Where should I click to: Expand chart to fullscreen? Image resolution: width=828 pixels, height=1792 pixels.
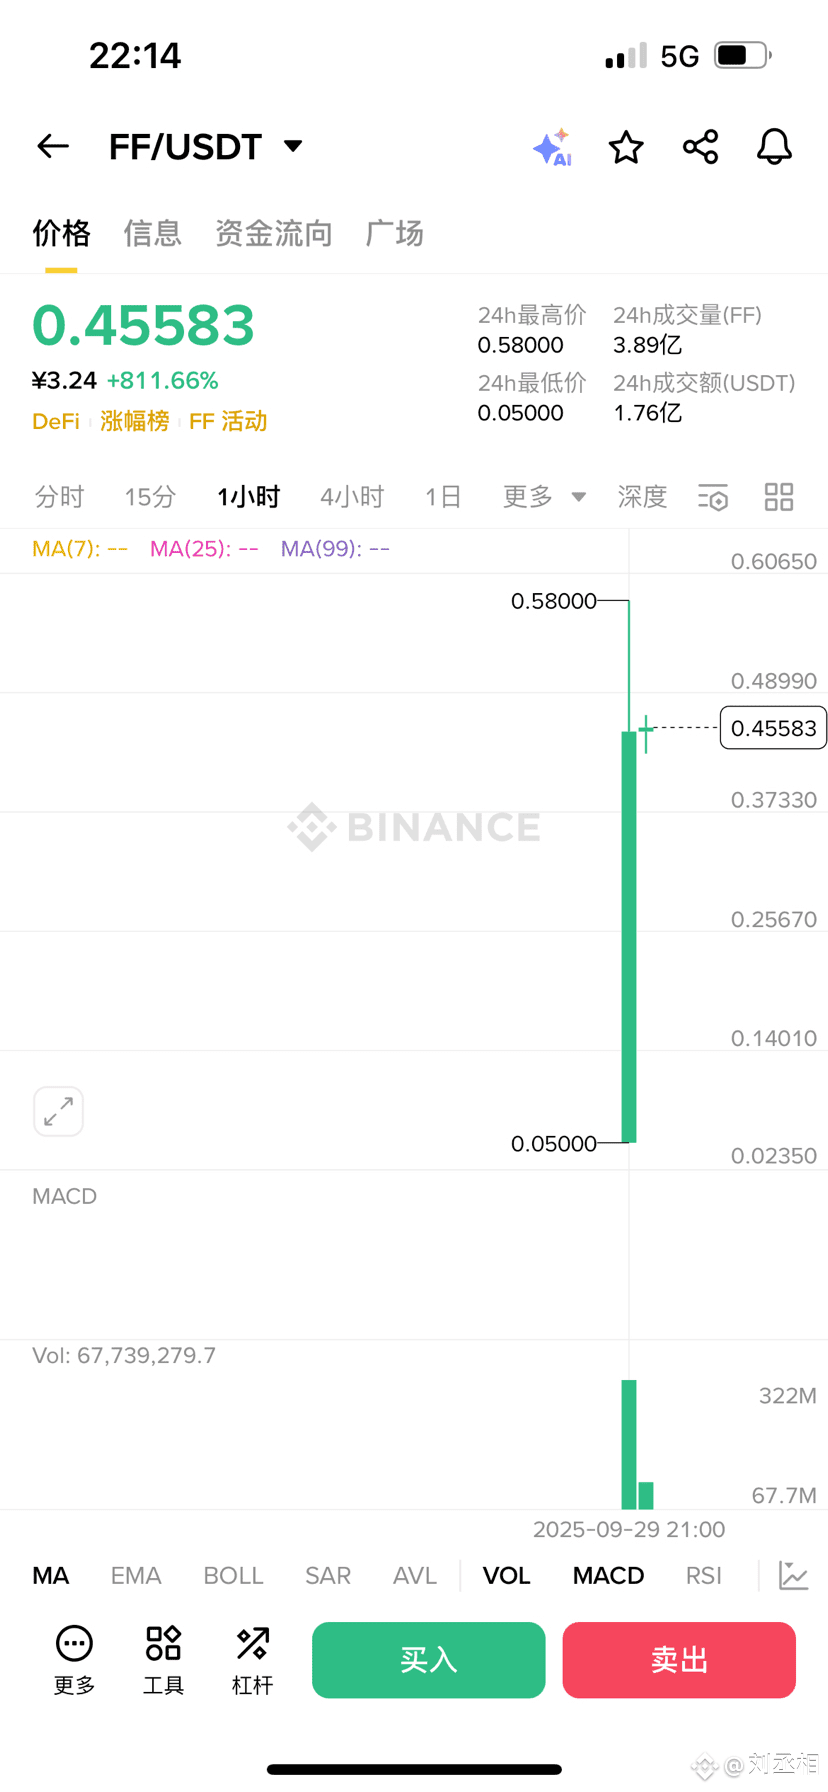(x=58, y=1111)
